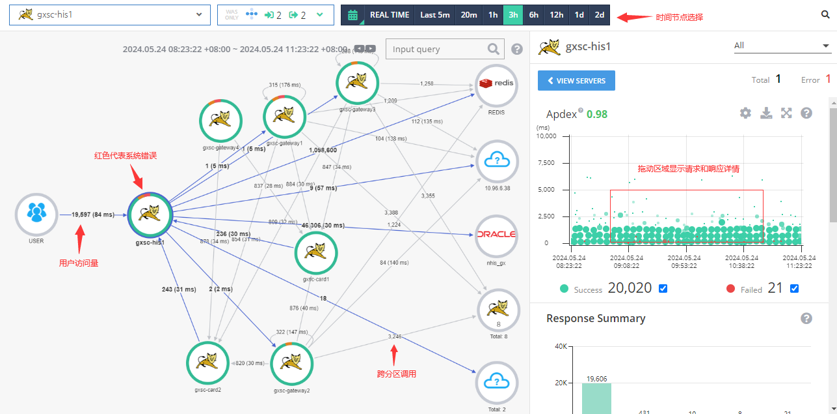Toggle the Failed checkbox
This screenshot has height=414, width=837.
click(794, 289)
